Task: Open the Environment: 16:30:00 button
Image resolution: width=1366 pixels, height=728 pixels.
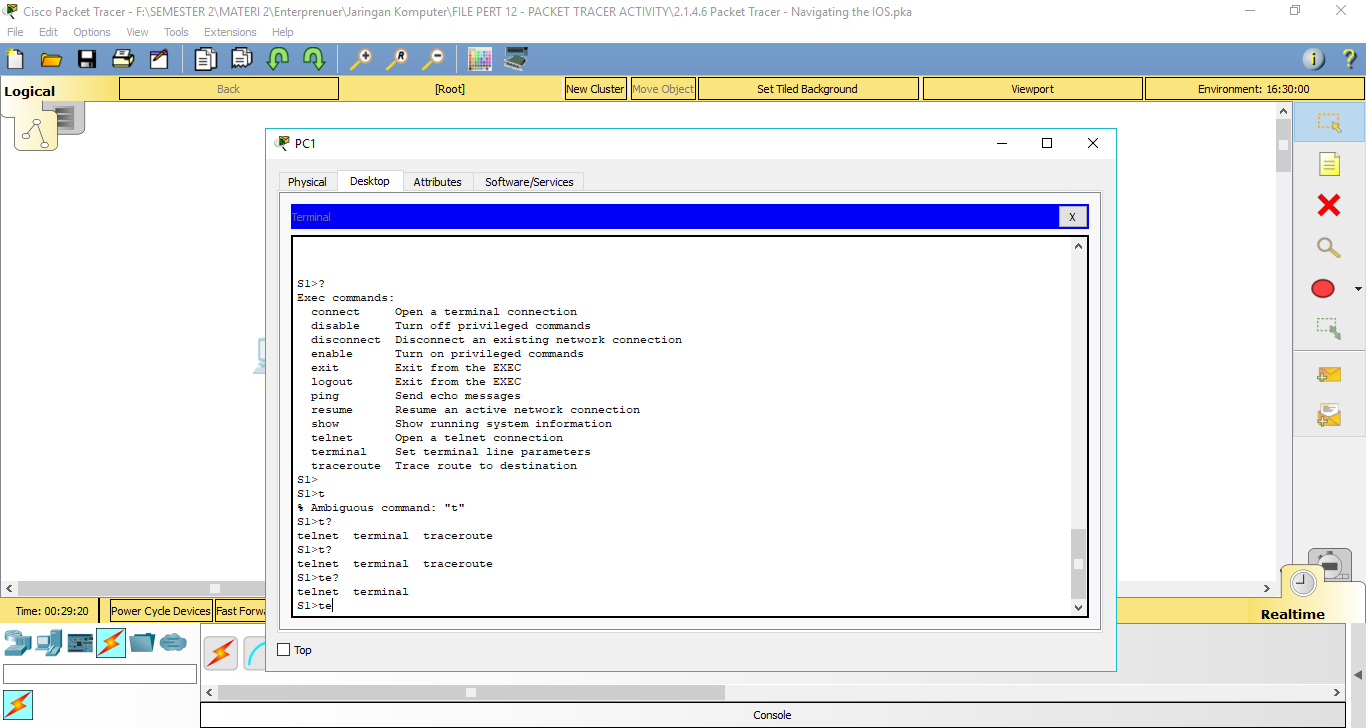Action: pos(1253,89)
